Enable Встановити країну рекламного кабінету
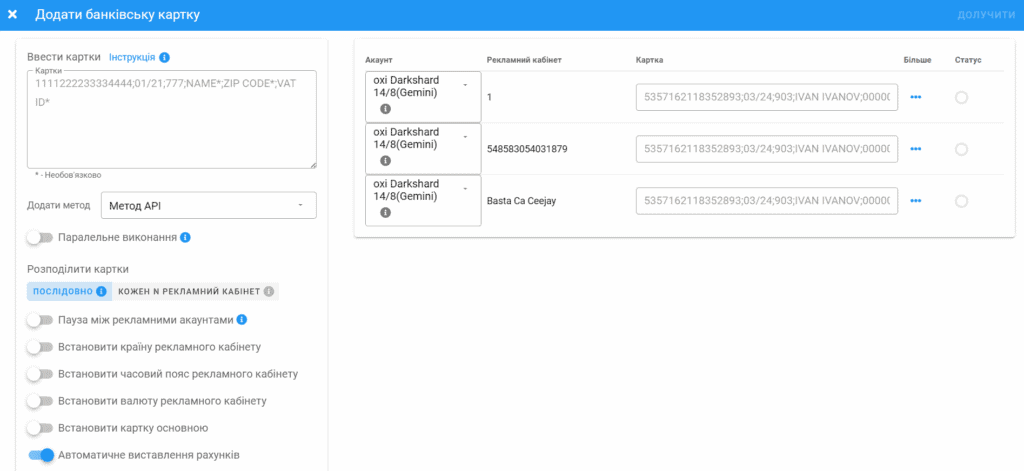This screenshot has width=1024, height=471. pyautogui.click(x=40, y=348)
